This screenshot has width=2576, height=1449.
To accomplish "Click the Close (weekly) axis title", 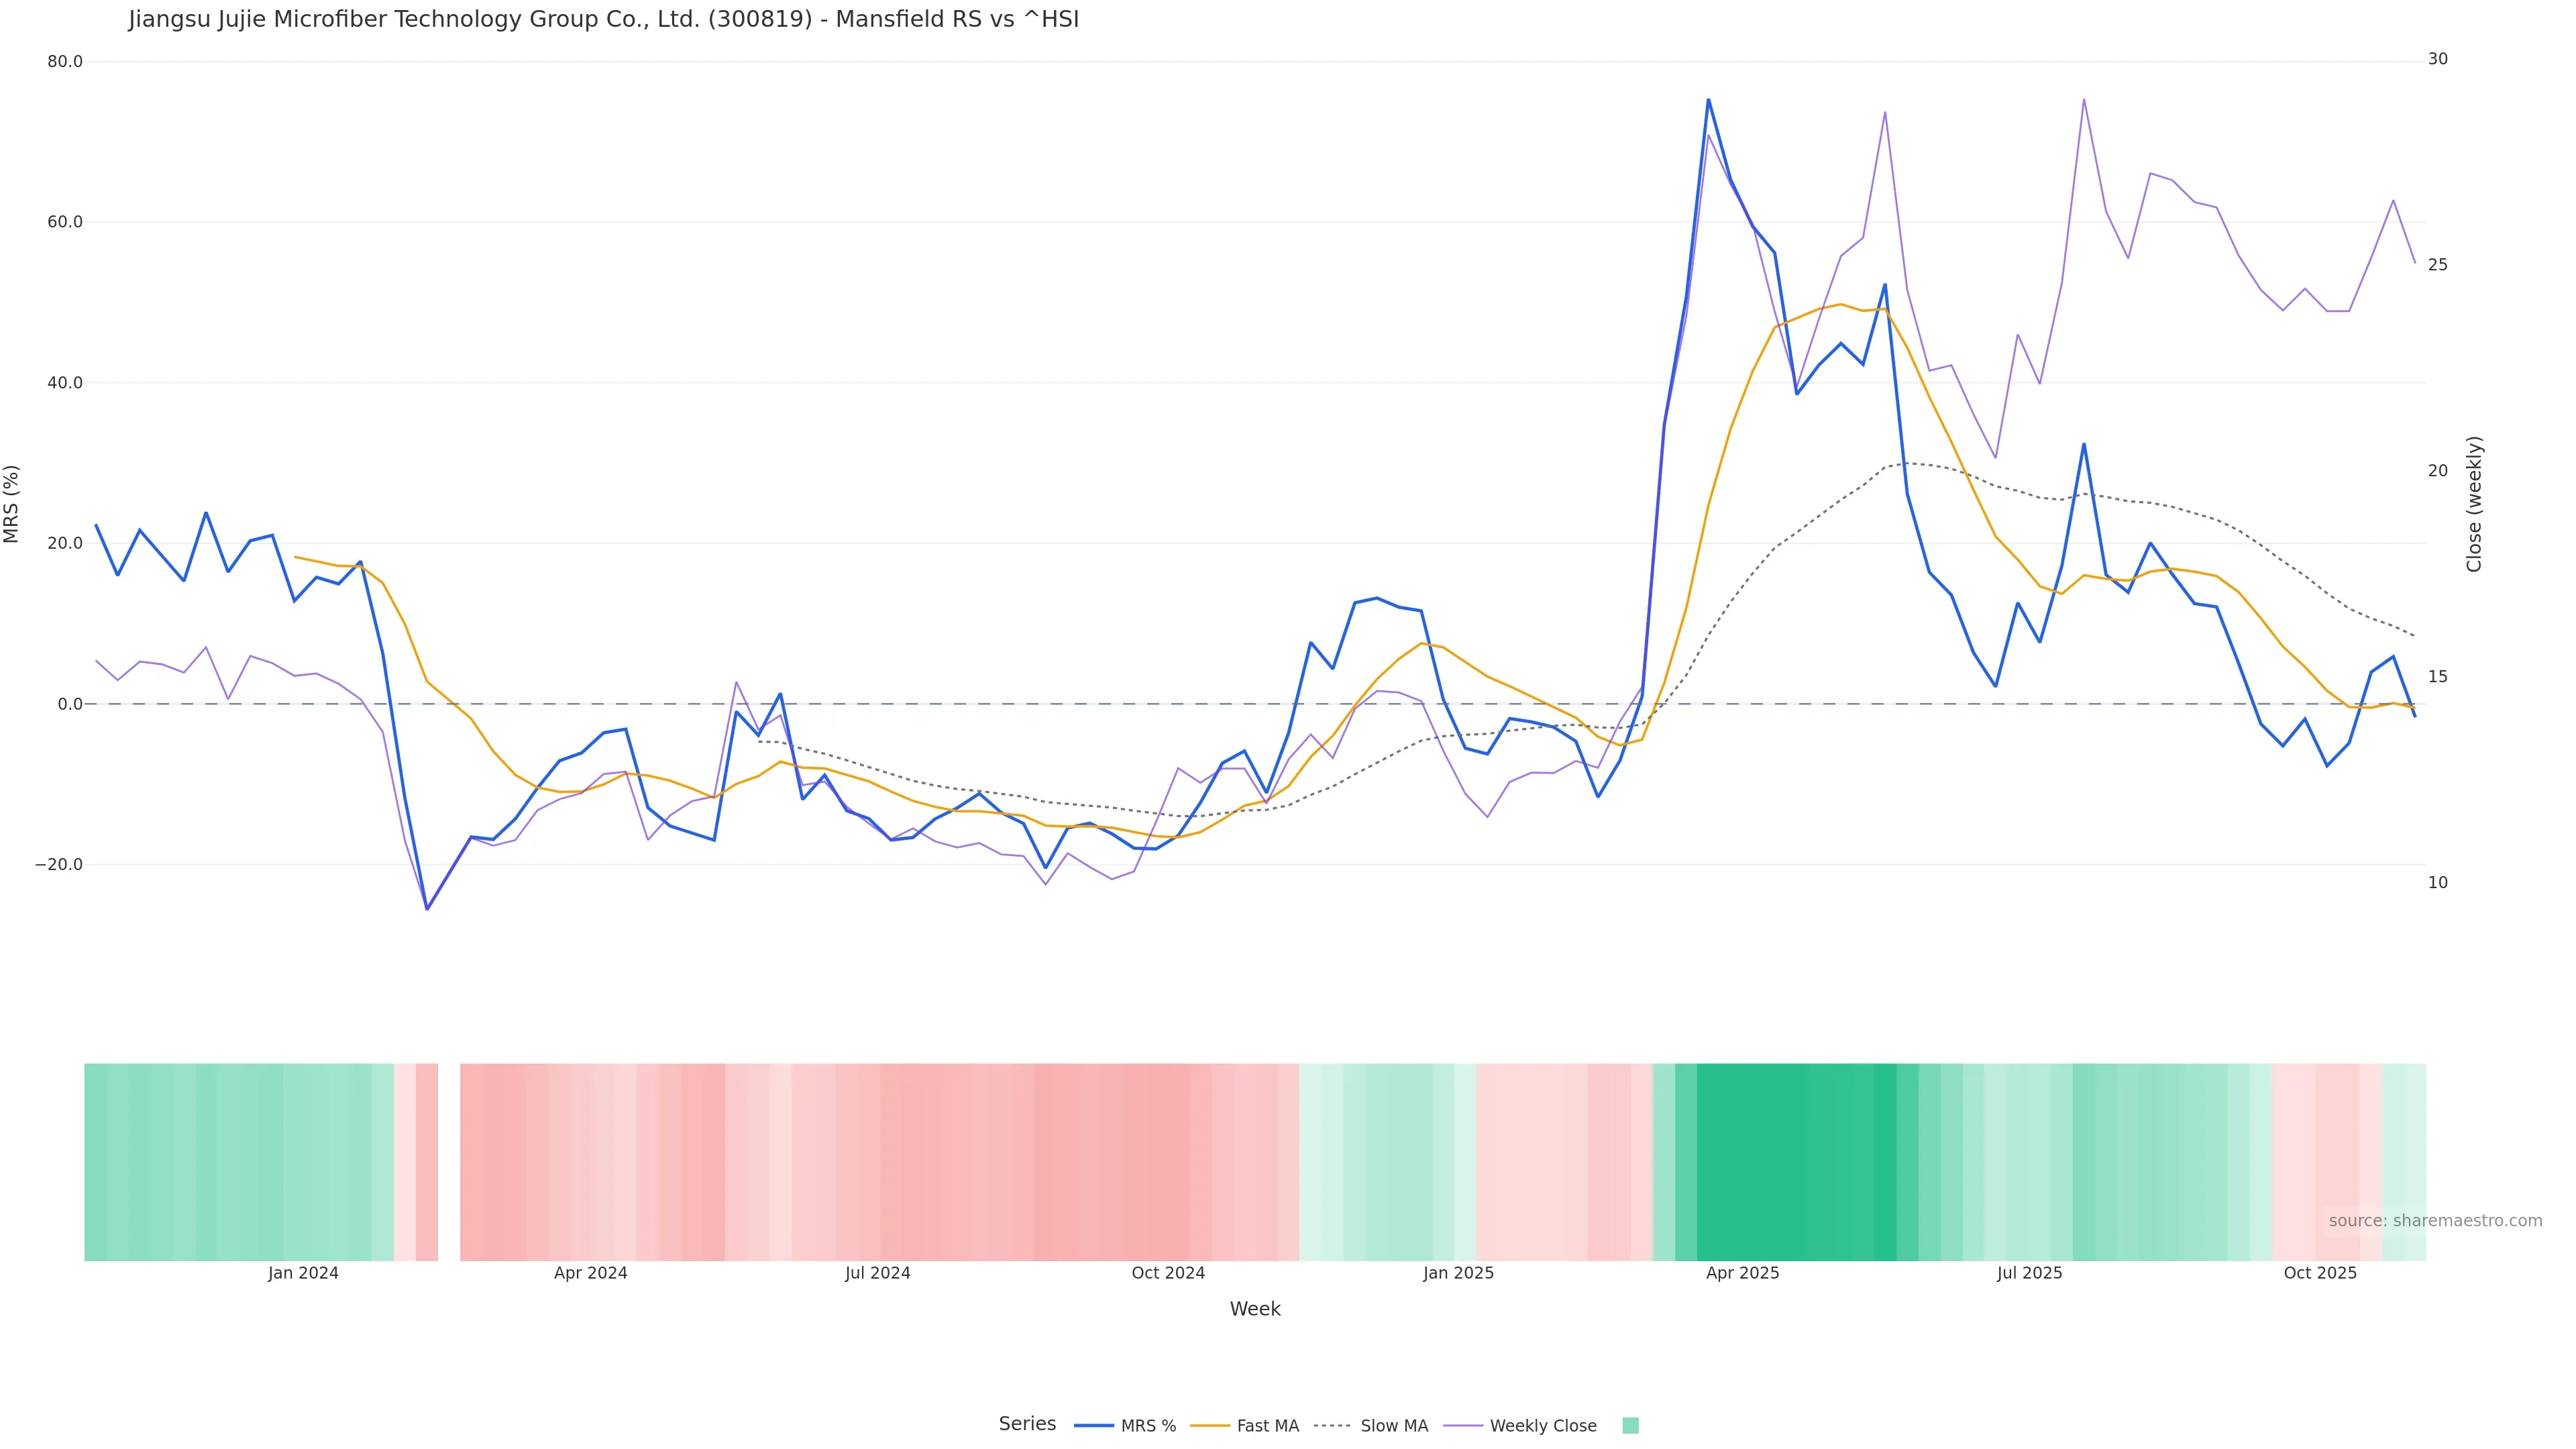I will click(x=2474, y=503).
